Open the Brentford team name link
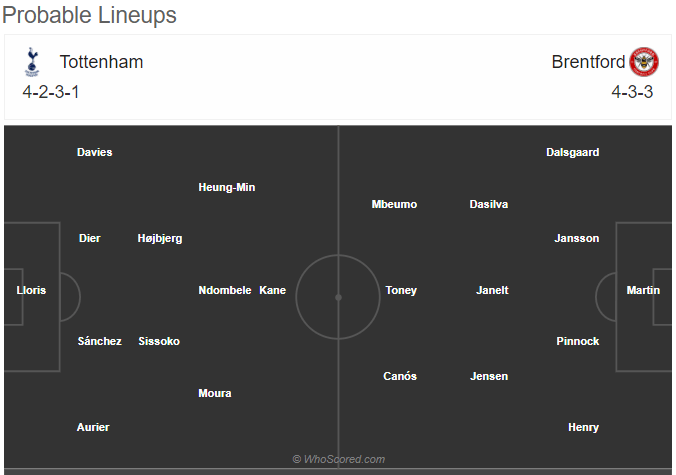Image resolution: width=676 pixels, height=475 pixels. 588,62
